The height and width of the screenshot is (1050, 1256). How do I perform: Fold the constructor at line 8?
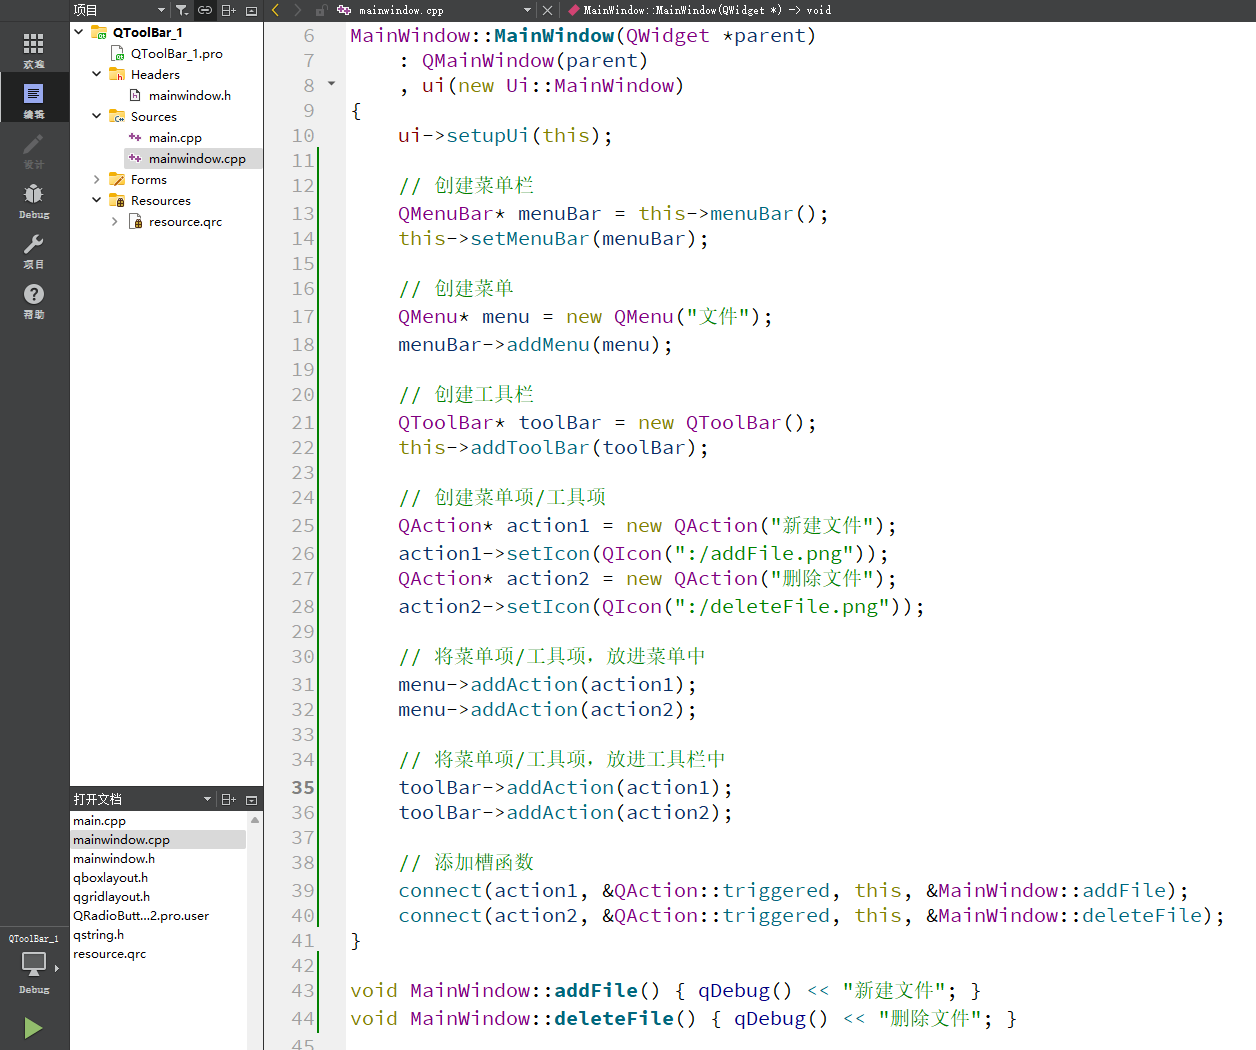click(332, 84)
